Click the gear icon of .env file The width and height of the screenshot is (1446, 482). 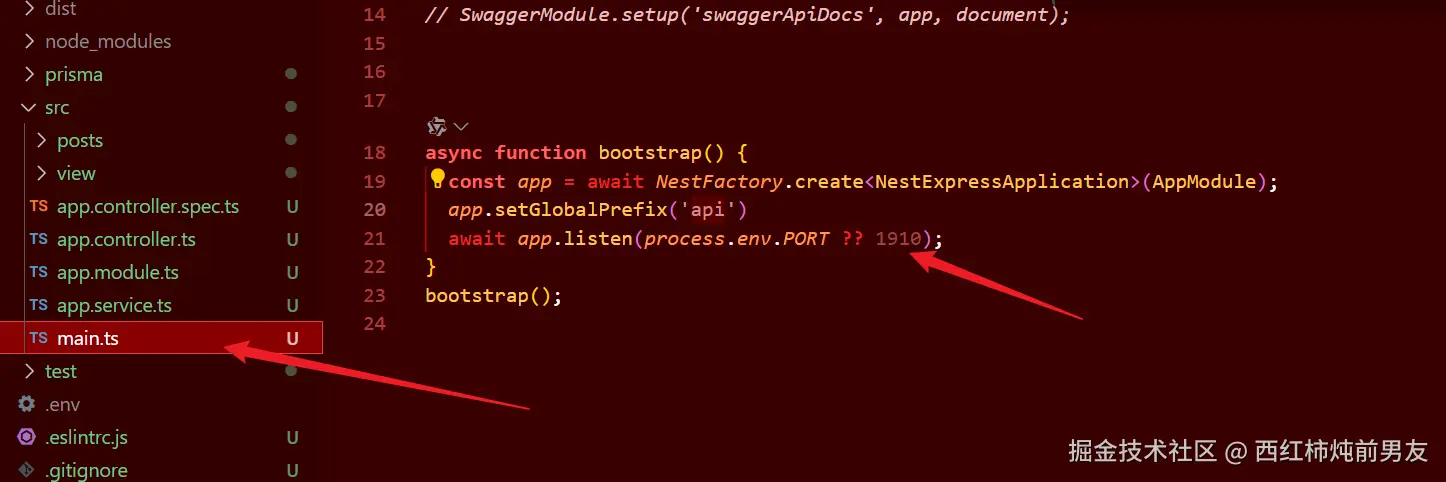pos(27,405)
